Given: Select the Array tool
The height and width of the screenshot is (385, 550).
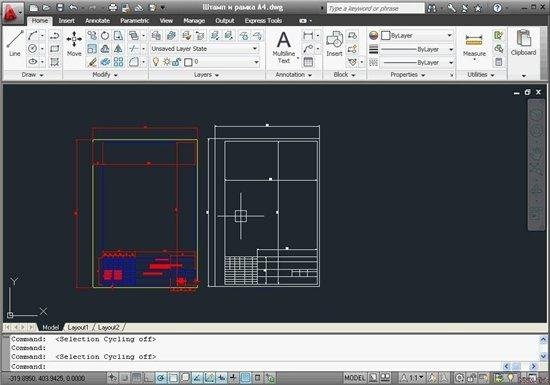Looking at the screenshot, I should (x=119, y=62).
